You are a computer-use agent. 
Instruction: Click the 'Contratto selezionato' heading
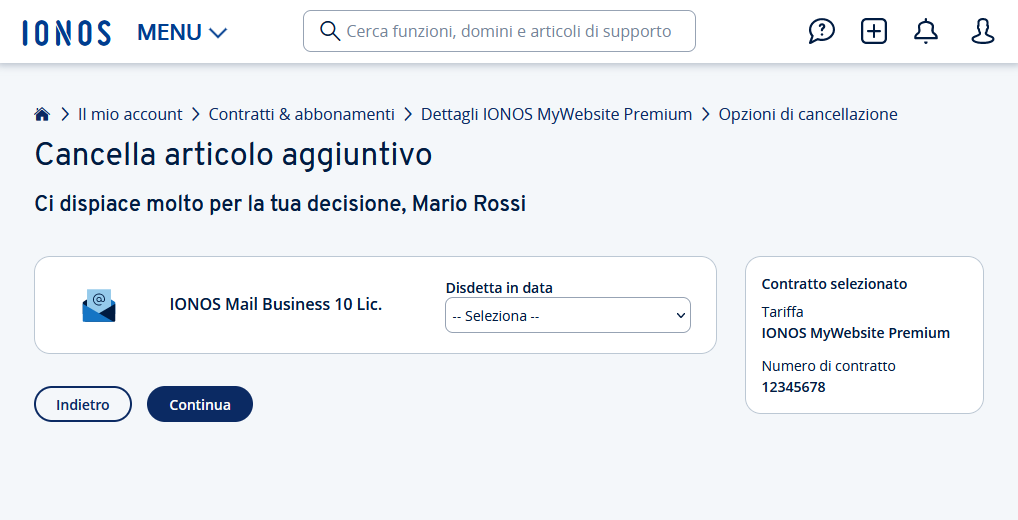[x=834, y=284]
